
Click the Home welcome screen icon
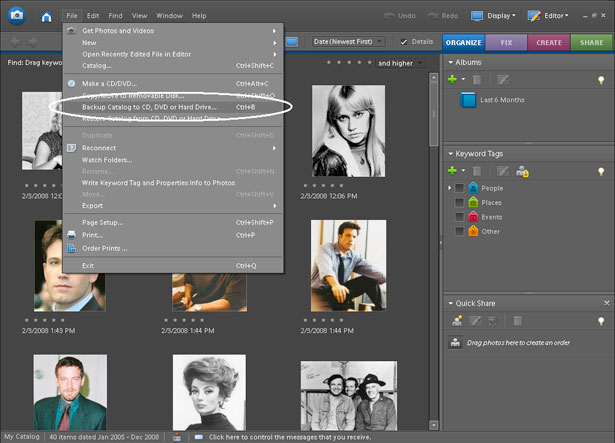click(x=47, y=16)
